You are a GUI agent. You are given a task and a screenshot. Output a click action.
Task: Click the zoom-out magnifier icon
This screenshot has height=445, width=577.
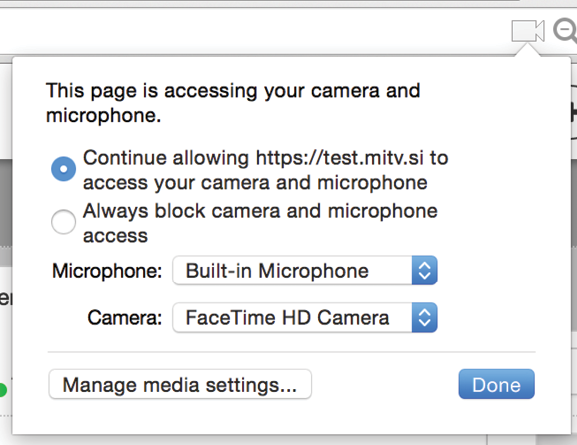point(566,30)
